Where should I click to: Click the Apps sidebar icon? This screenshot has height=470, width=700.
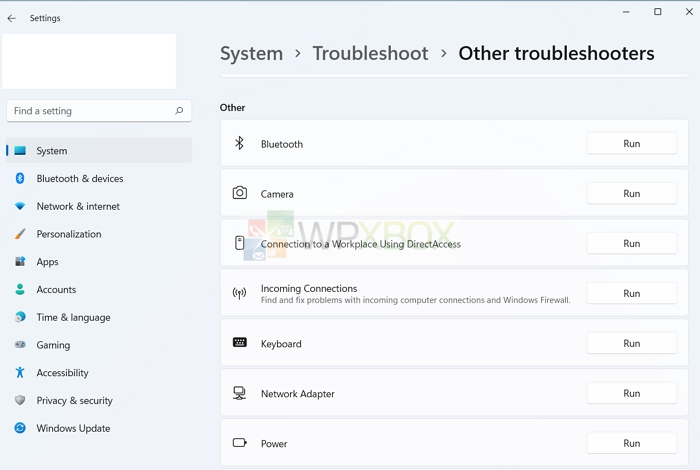coord(20,262)
